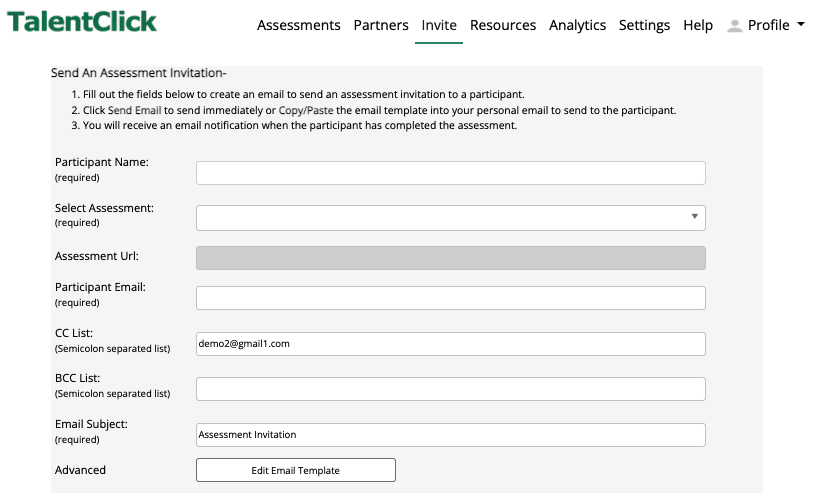Click the TalentClick logo
Screen dimensions: 817x493
(82, 22)
